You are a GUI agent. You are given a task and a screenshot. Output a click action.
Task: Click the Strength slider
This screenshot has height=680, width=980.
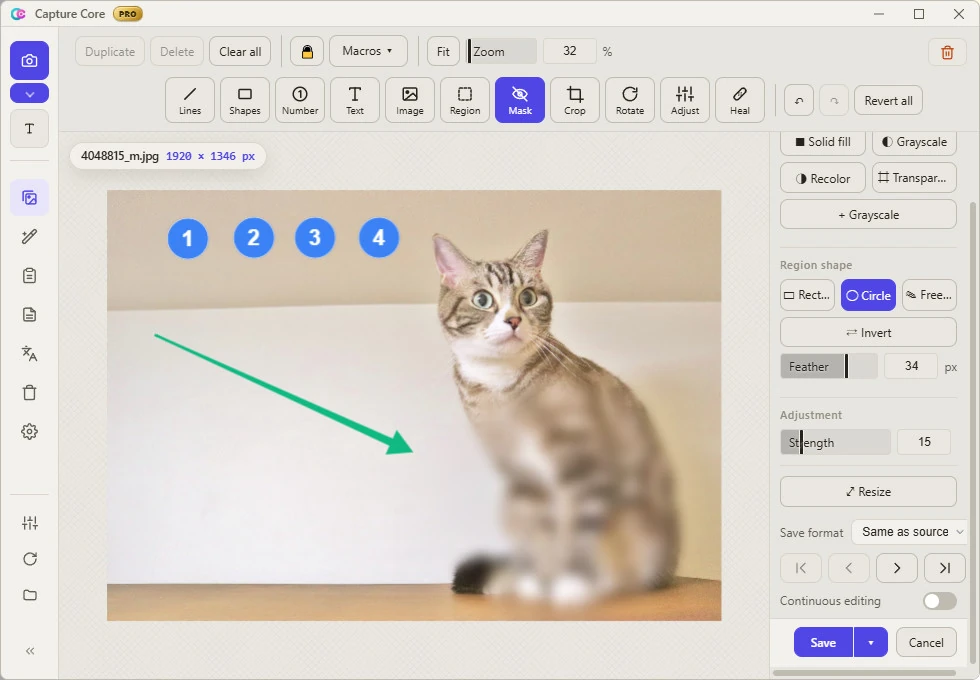point(835,442)
